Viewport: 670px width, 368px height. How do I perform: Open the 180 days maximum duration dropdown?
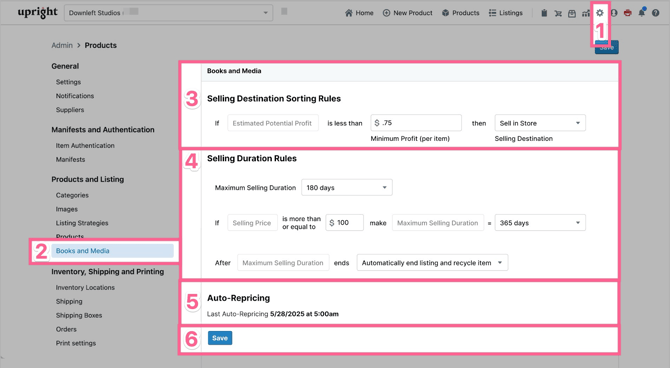347,188
